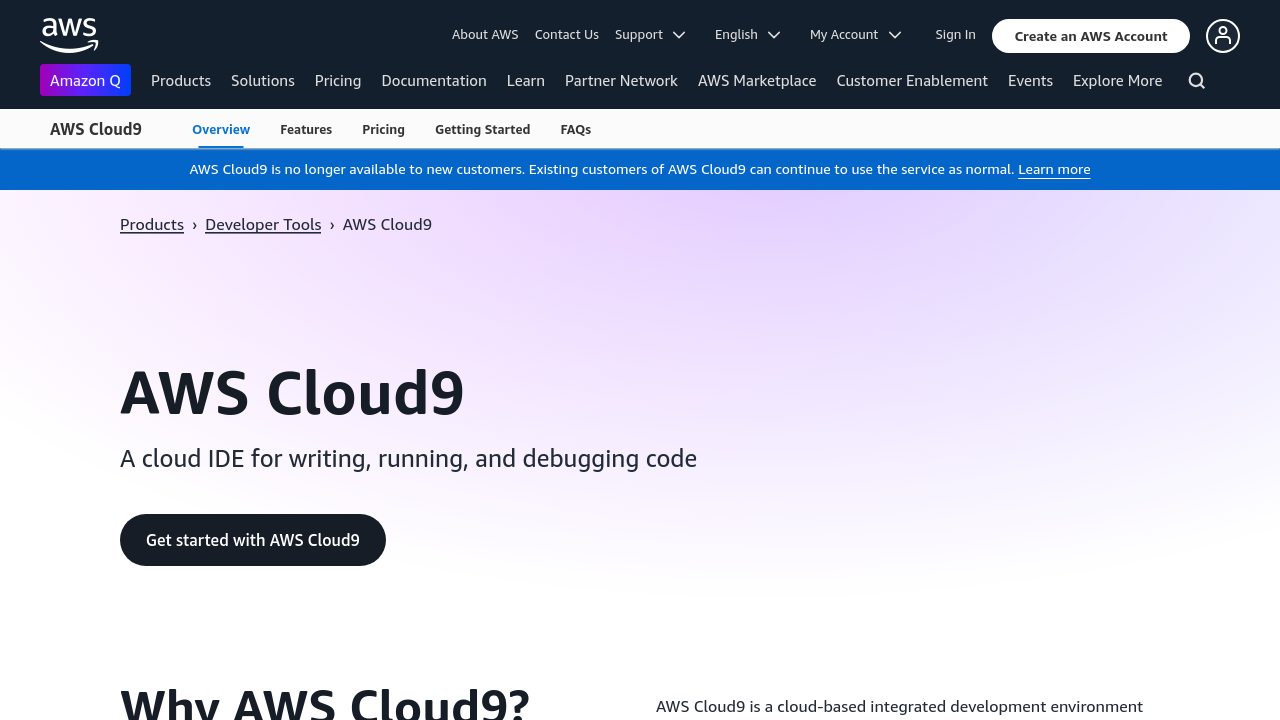
Task: Click Get started with AWS Cloud9
Action: (x=253, y=540)
